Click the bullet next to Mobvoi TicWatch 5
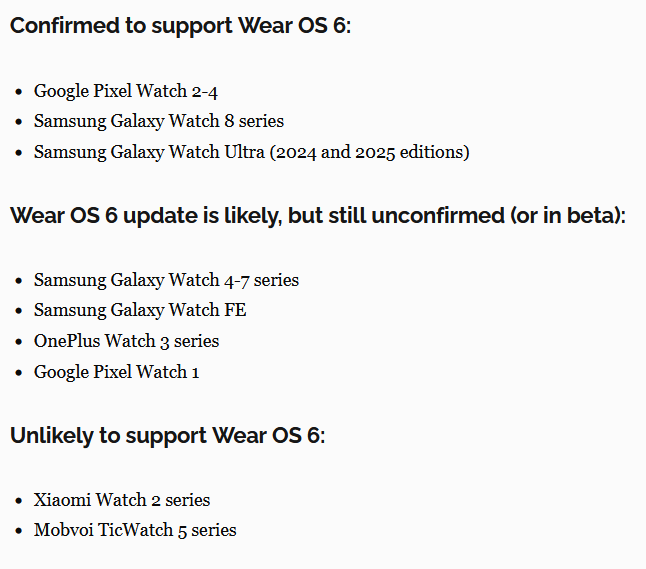 point(19,531)
